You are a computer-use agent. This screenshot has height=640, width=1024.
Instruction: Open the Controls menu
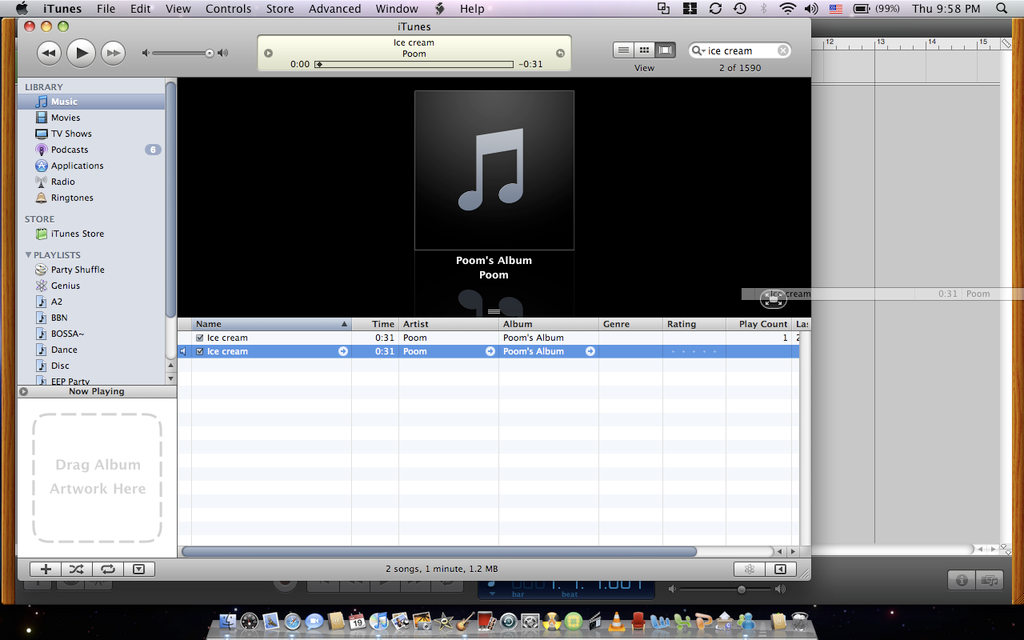click(228, 8)
